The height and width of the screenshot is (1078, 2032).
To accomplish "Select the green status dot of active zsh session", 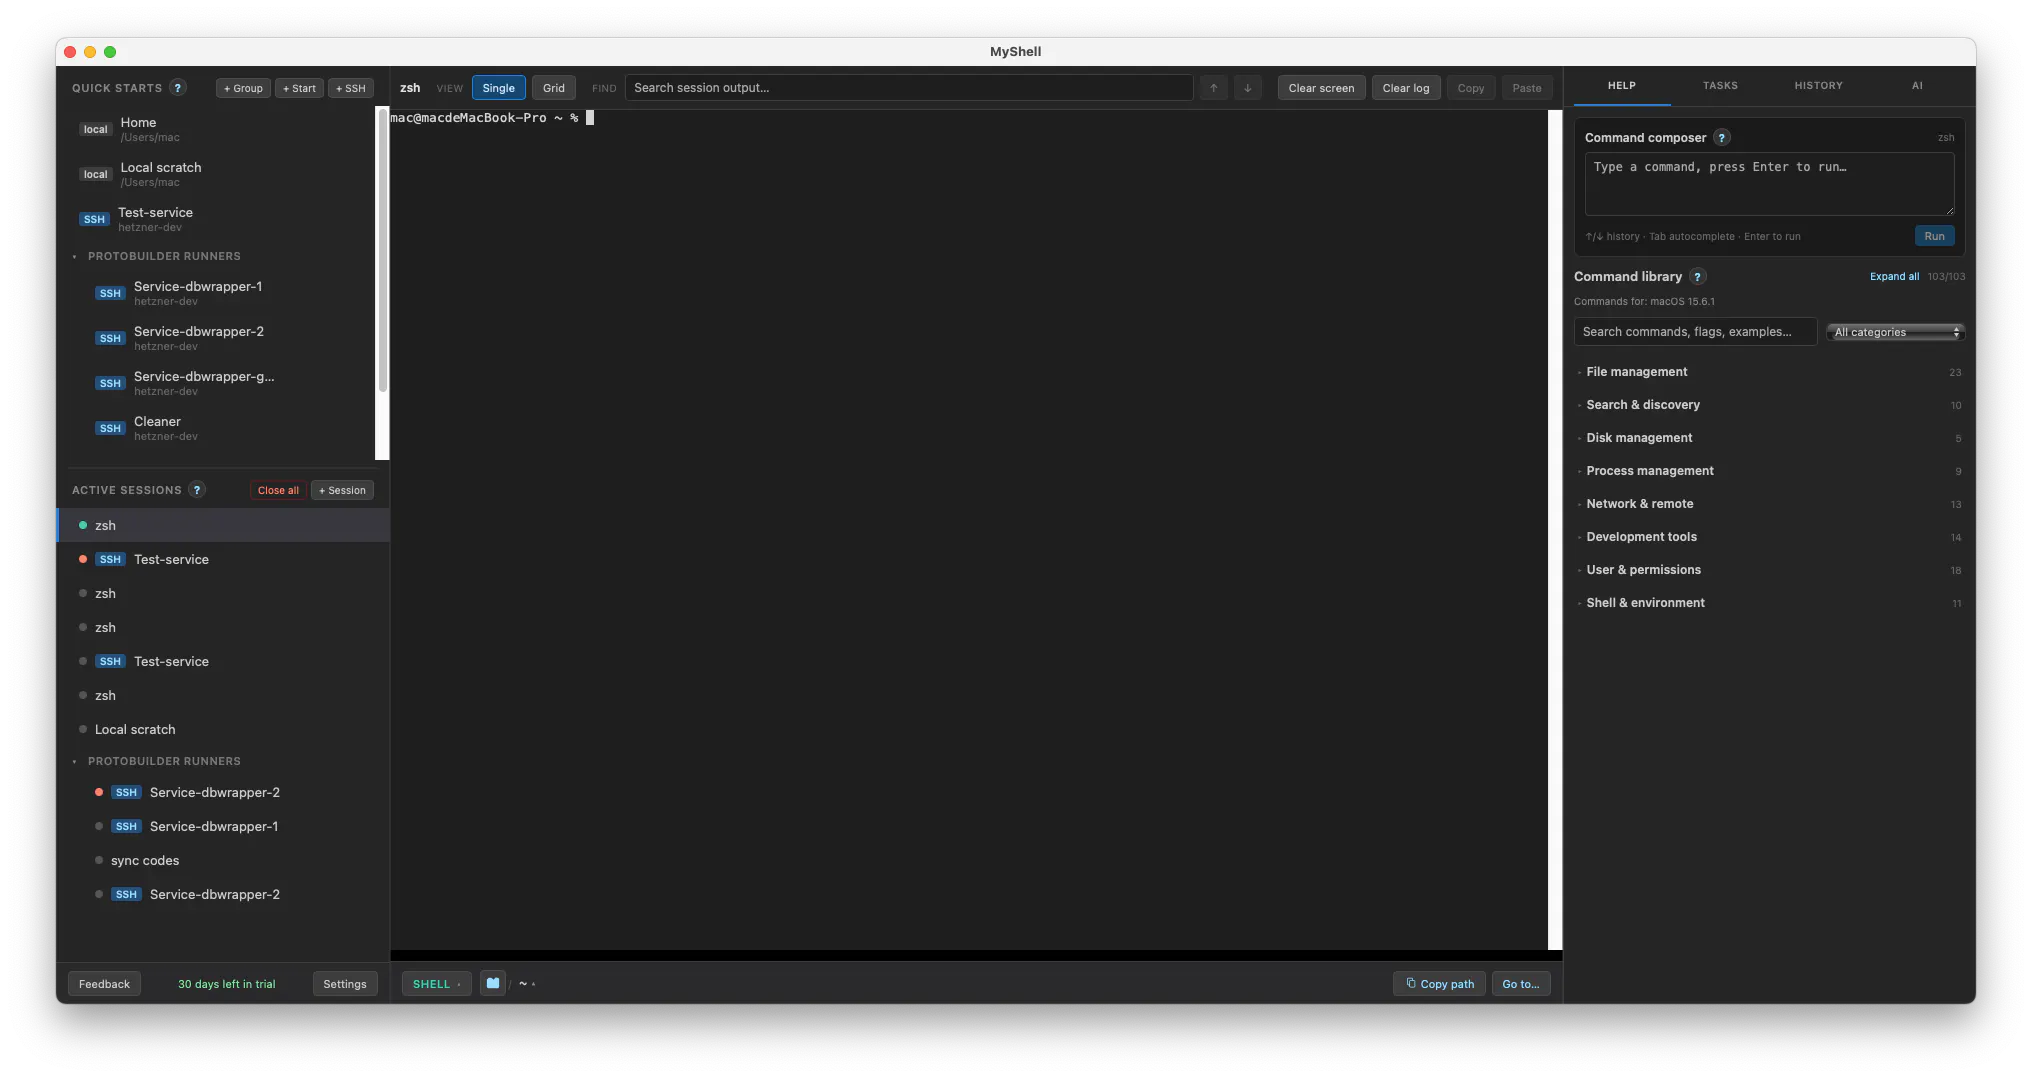I will (83, 526).
